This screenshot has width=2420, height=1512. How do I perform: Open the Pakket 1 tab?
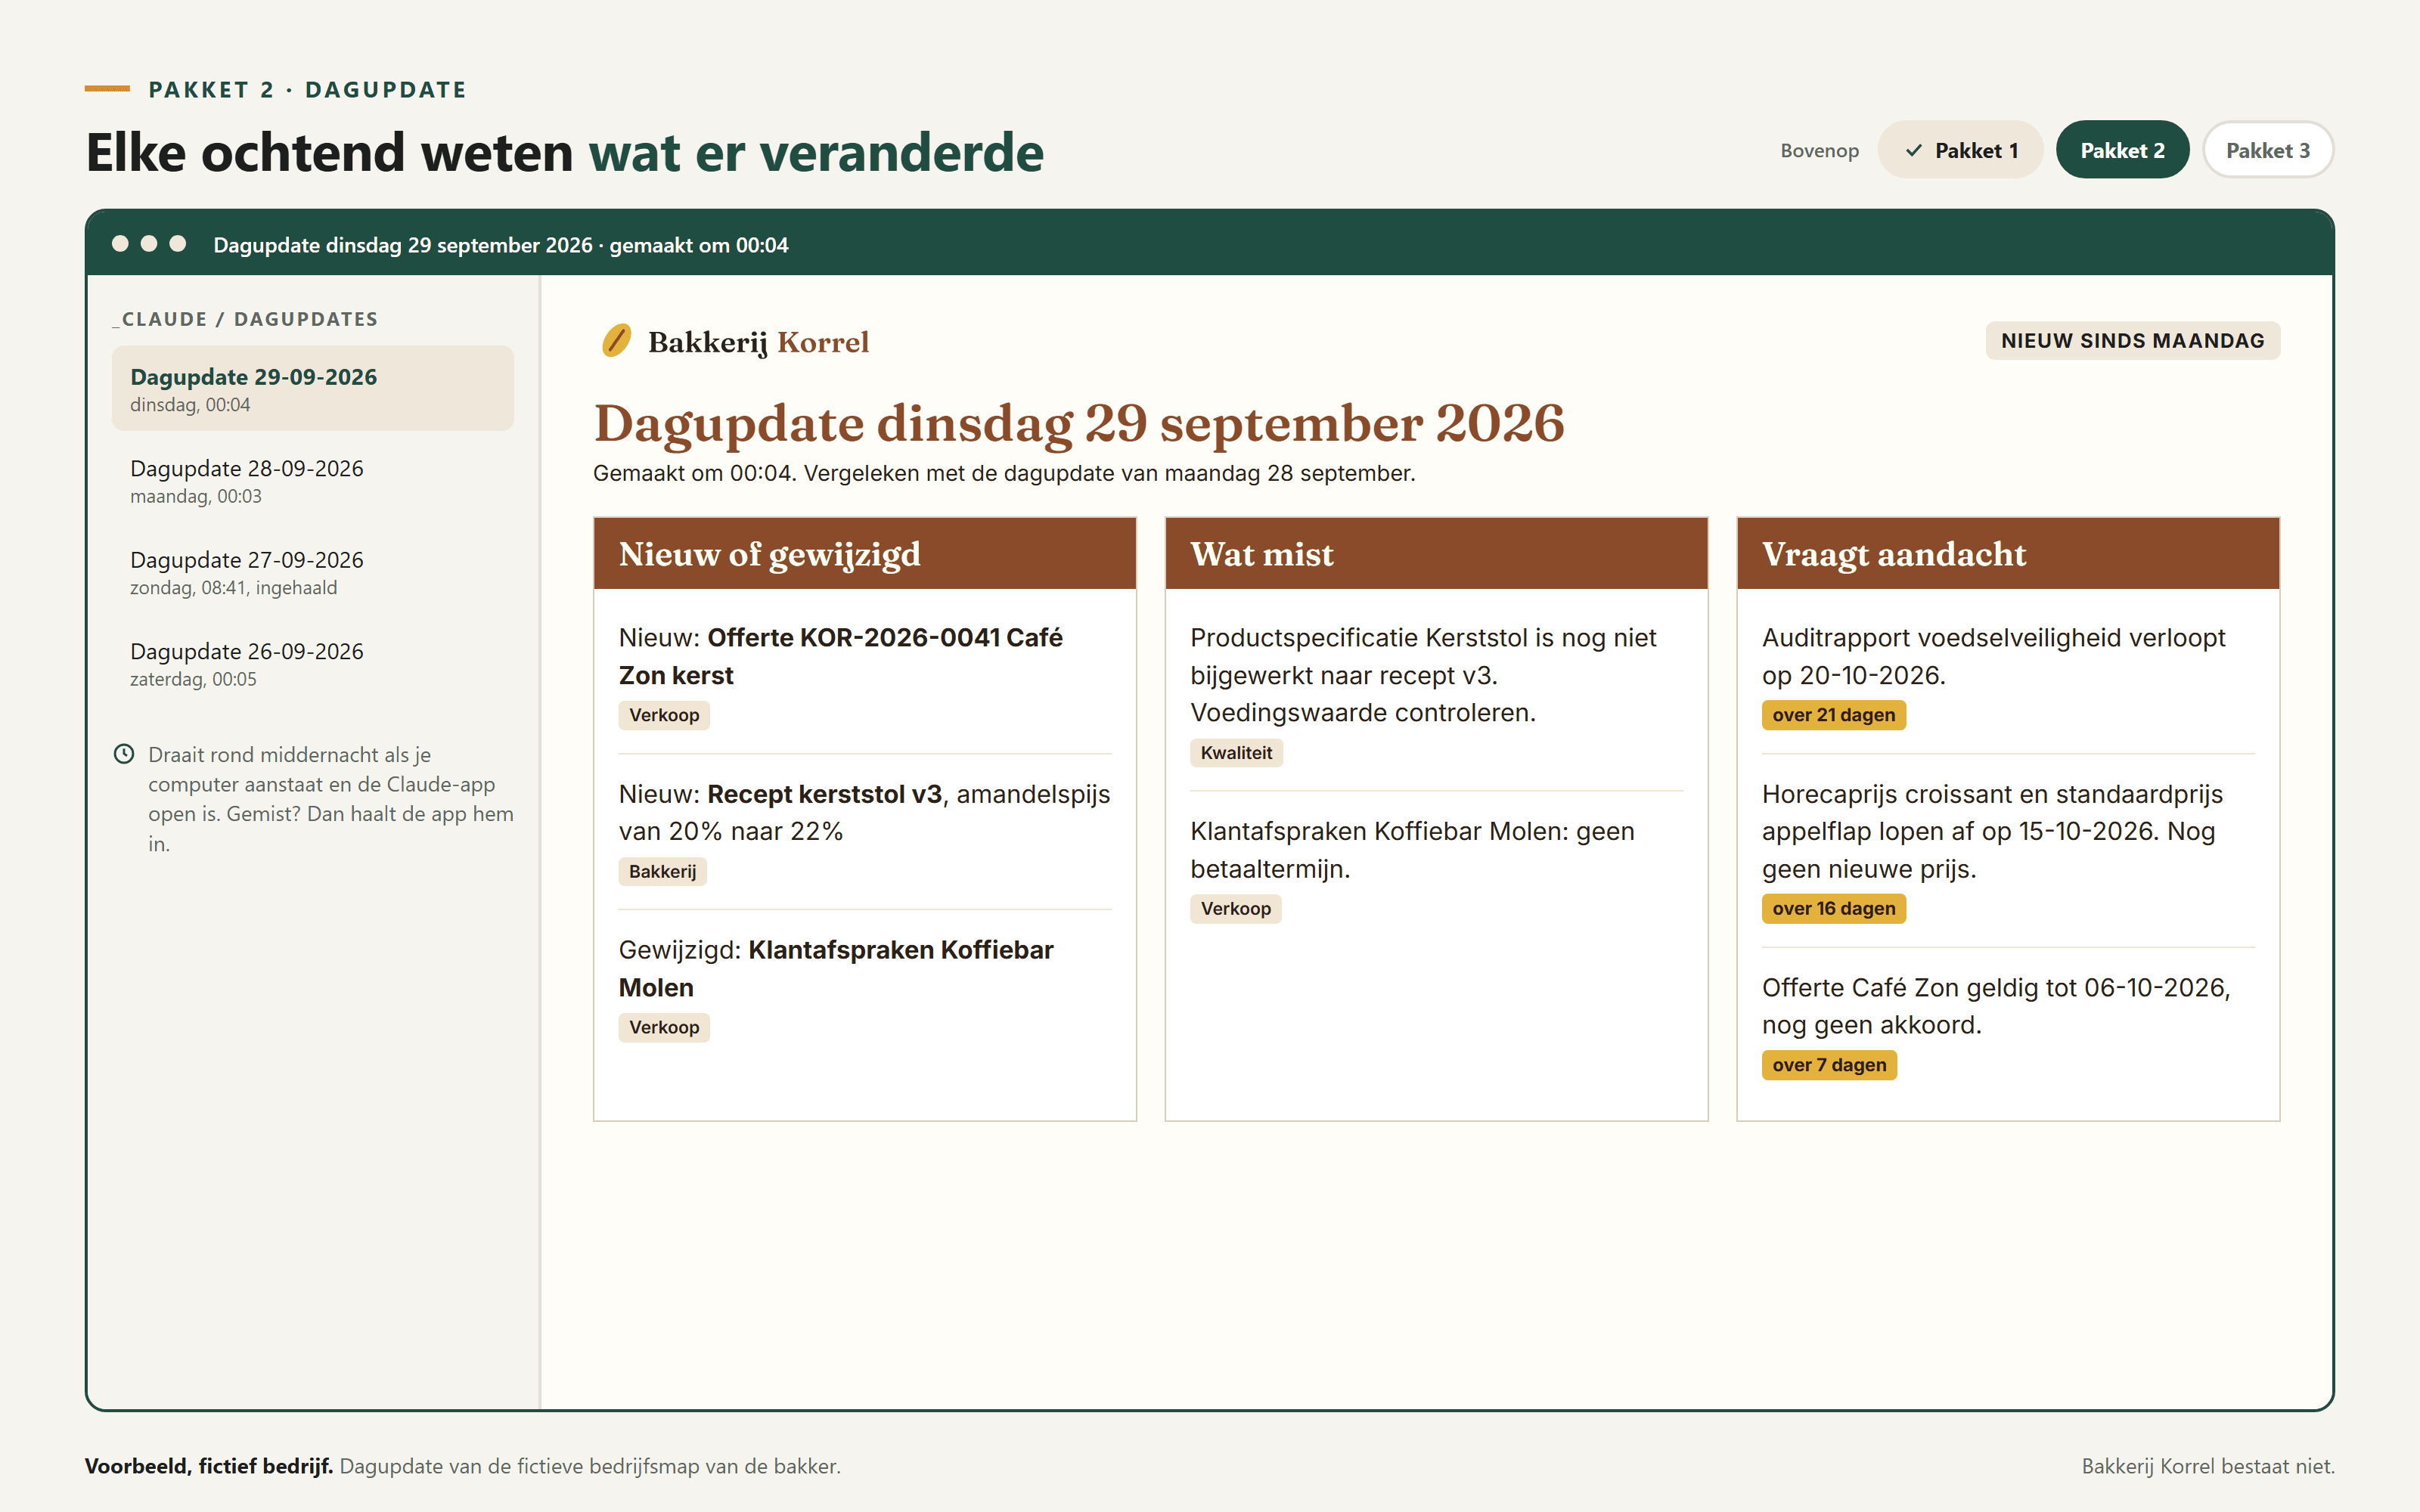click(x=1960, y=150)
